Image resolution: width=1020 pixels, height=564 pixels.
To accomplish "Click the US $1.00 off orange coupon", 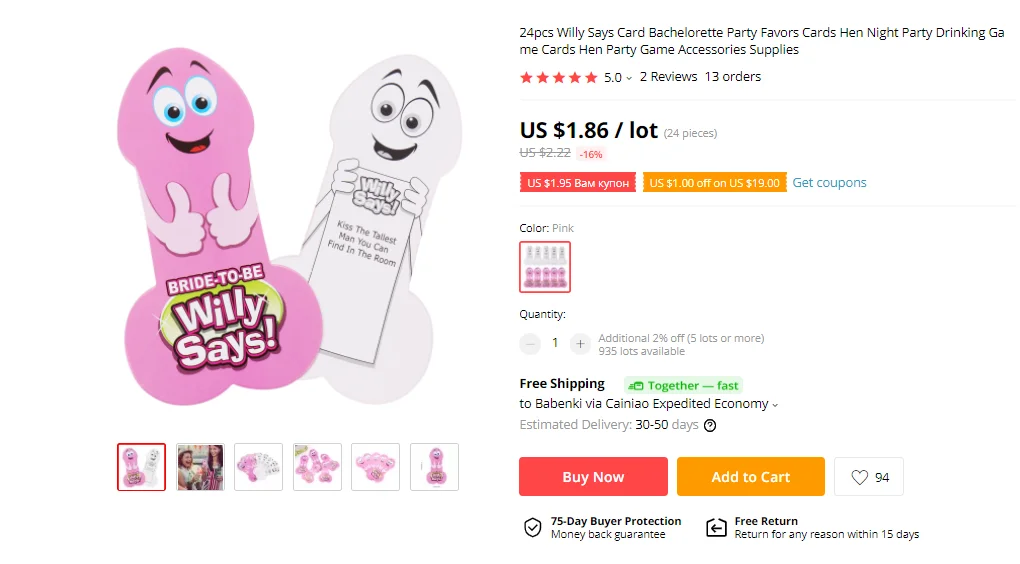I will pos(714,183).
